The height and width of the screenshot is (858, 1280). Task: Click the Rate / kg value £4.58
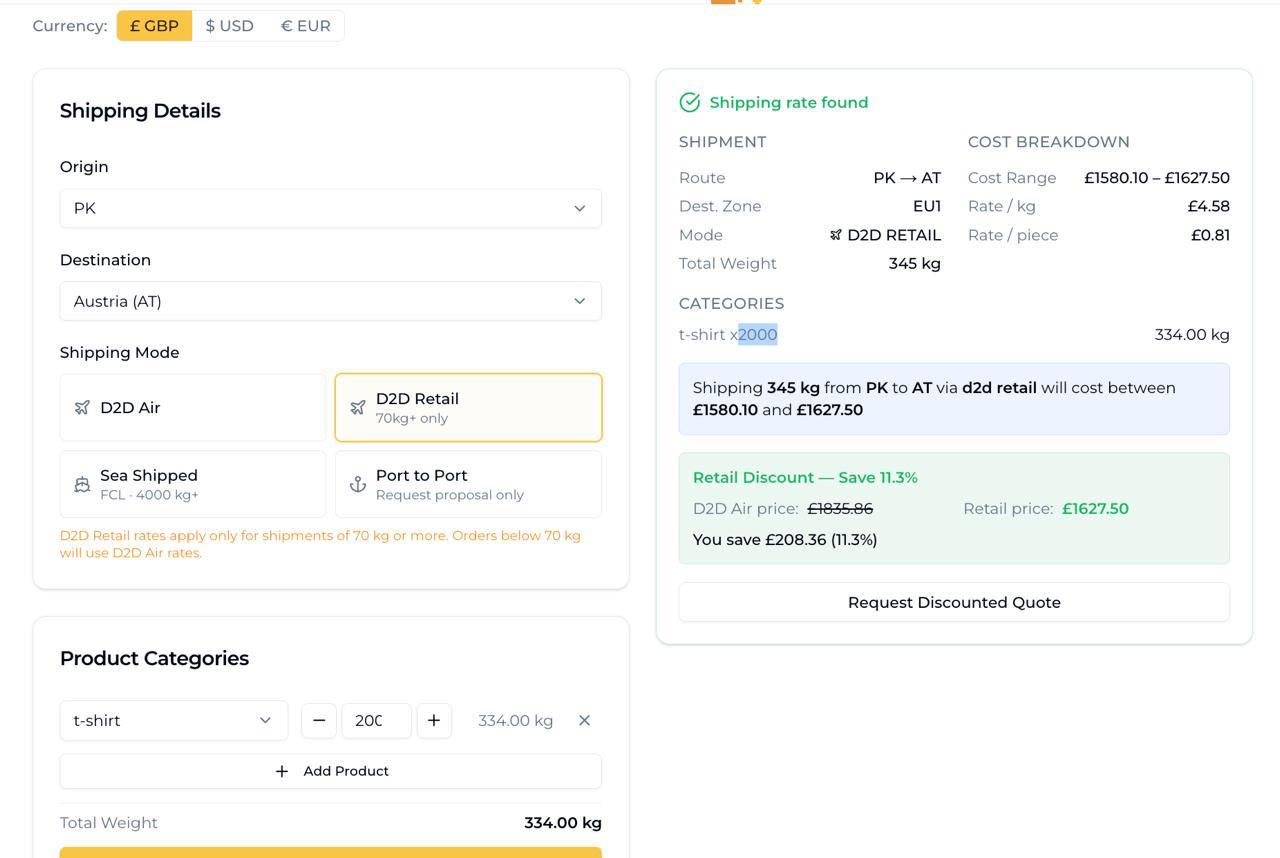click(1209, 206)
